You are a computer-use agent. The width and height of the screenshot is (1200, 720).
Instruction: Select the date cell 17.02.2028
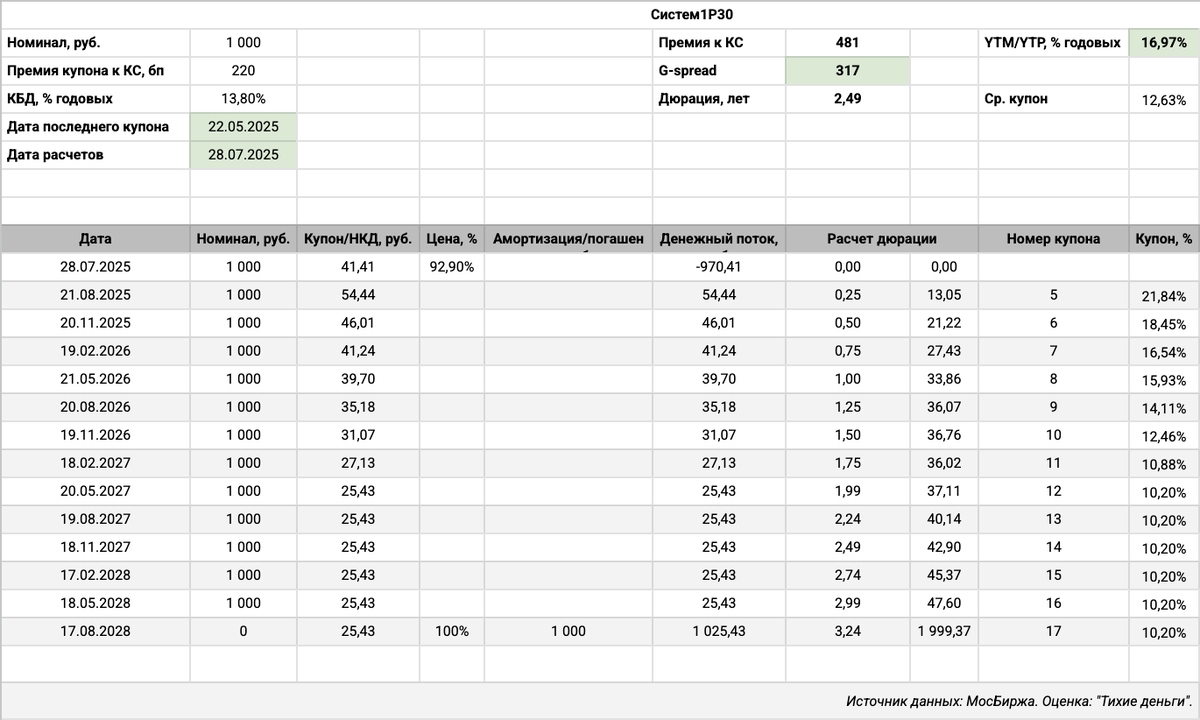[x=95, y=575]
